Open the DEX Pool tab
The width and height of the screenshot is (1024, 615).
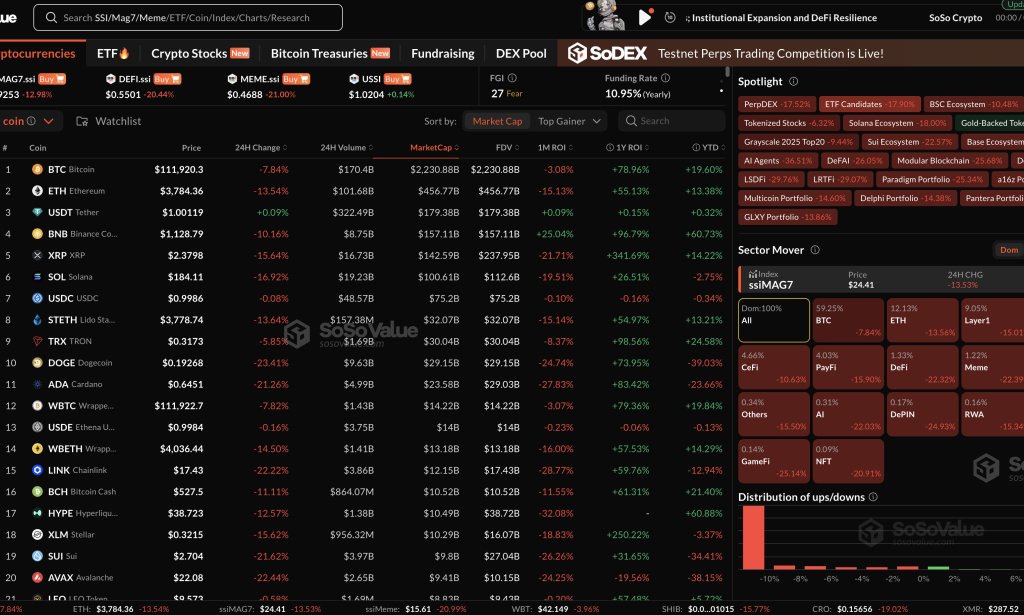(x=521, y=54)
